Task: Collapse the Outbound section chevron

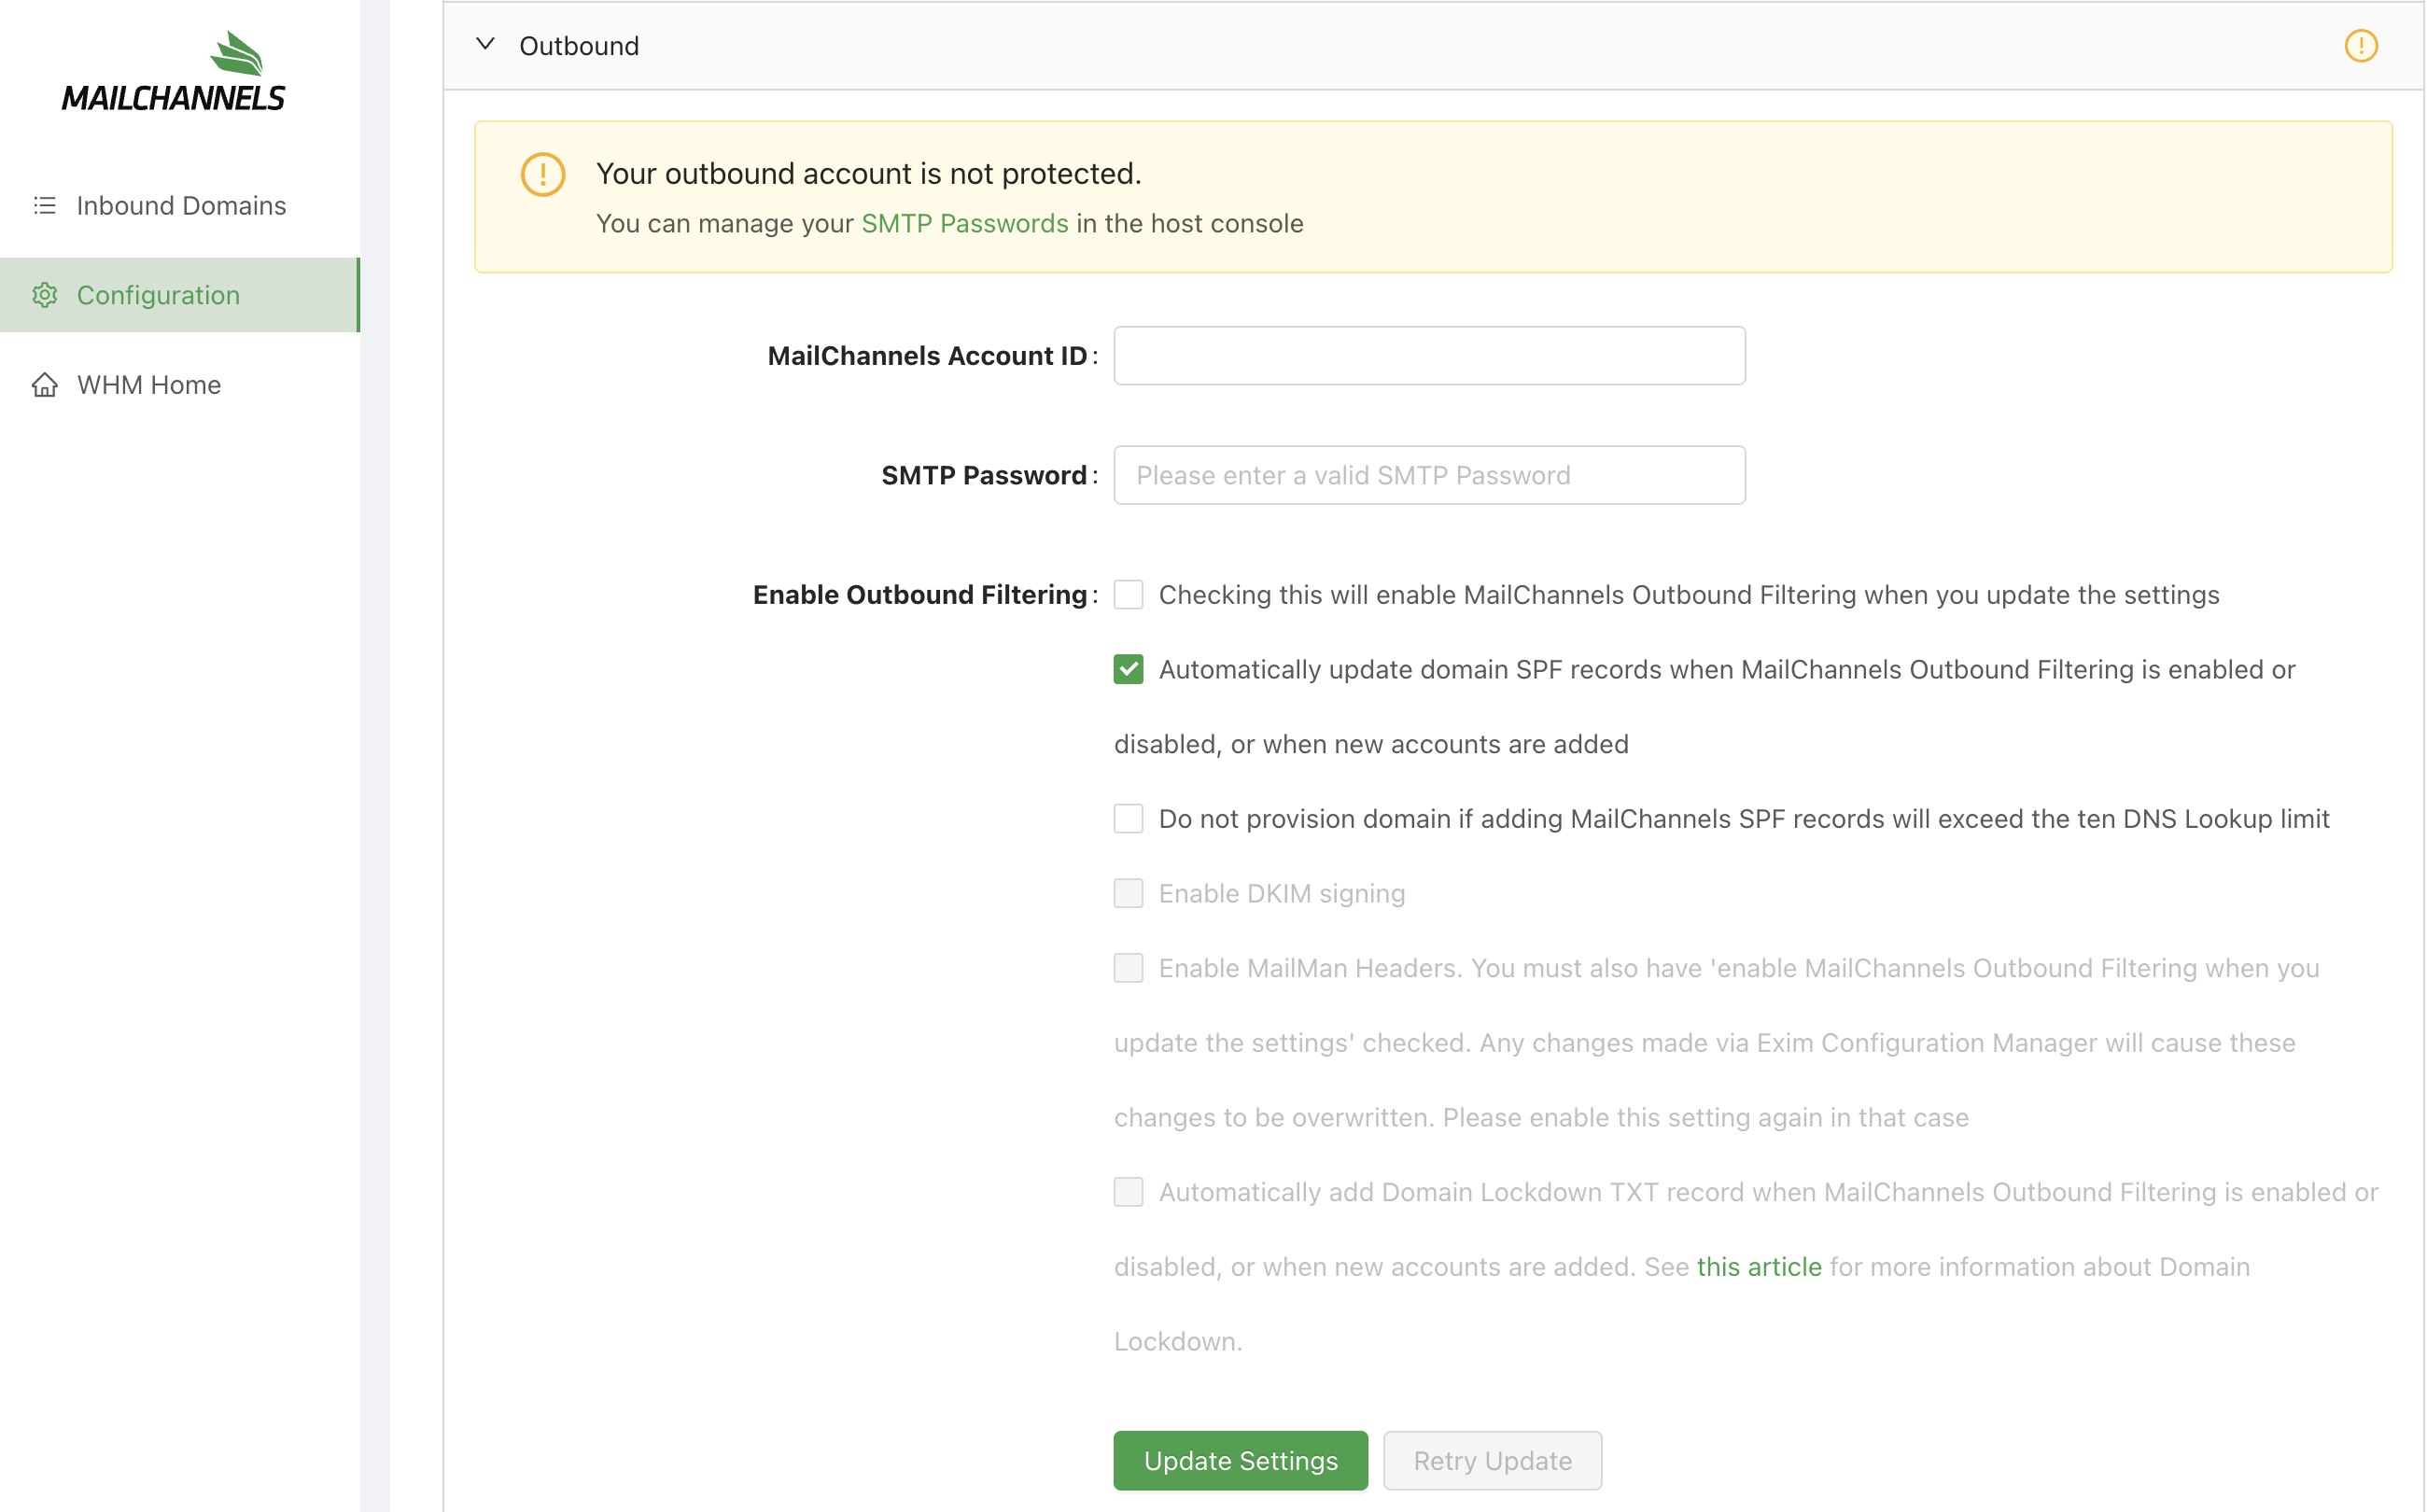Action: [486, 44]
